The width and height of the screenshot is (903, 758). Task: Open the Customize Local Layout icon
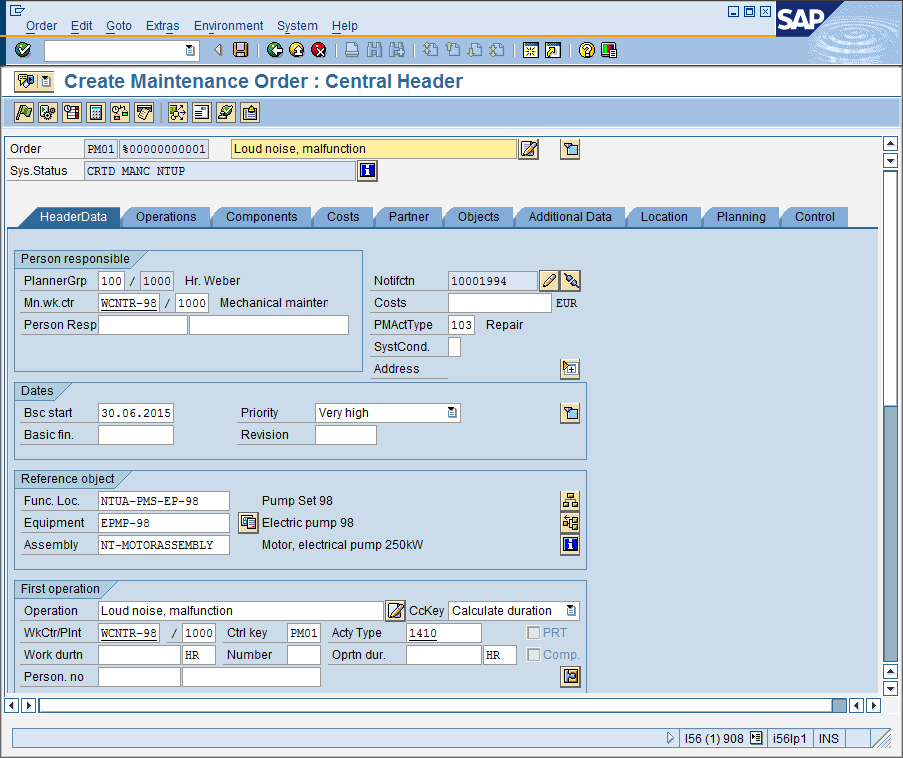pyautogui.click(x=609, y=50)
